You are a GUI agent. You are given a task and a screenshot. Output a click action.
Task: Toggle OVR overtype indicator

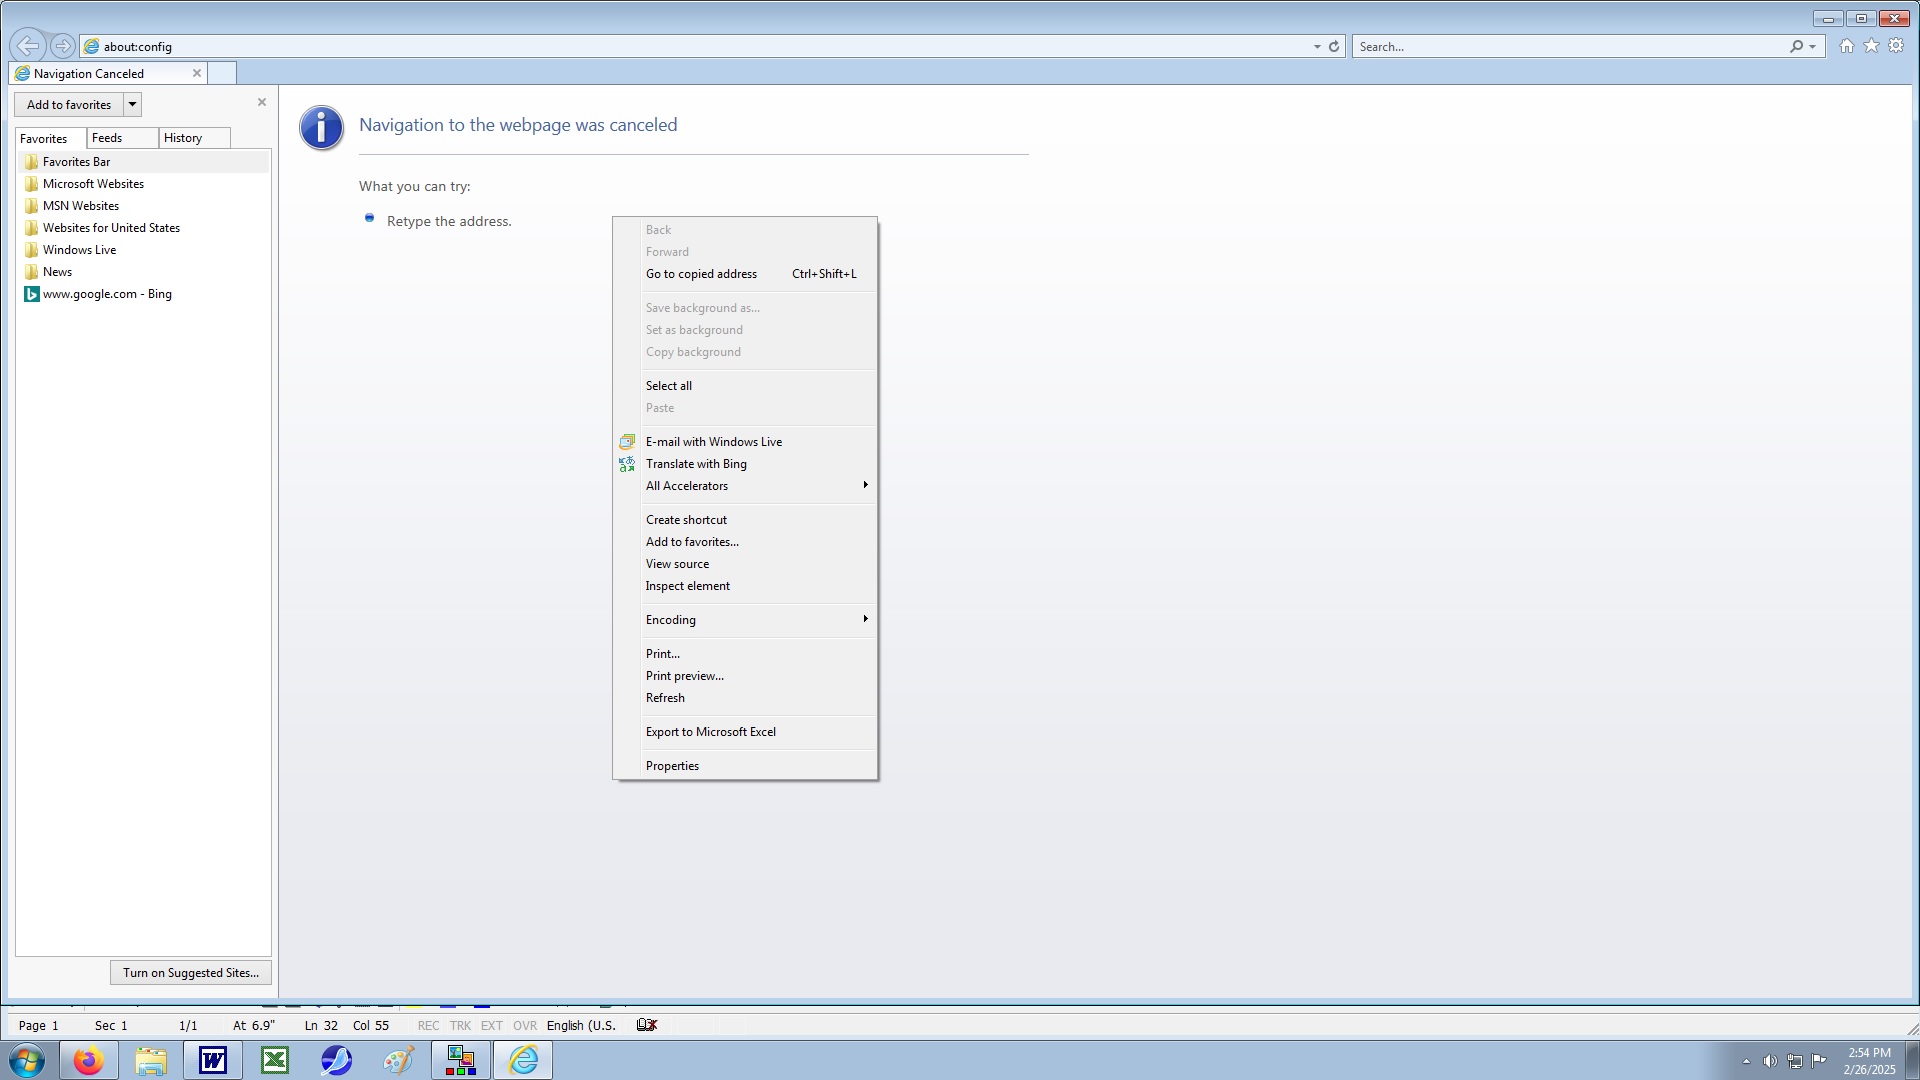525,1026
